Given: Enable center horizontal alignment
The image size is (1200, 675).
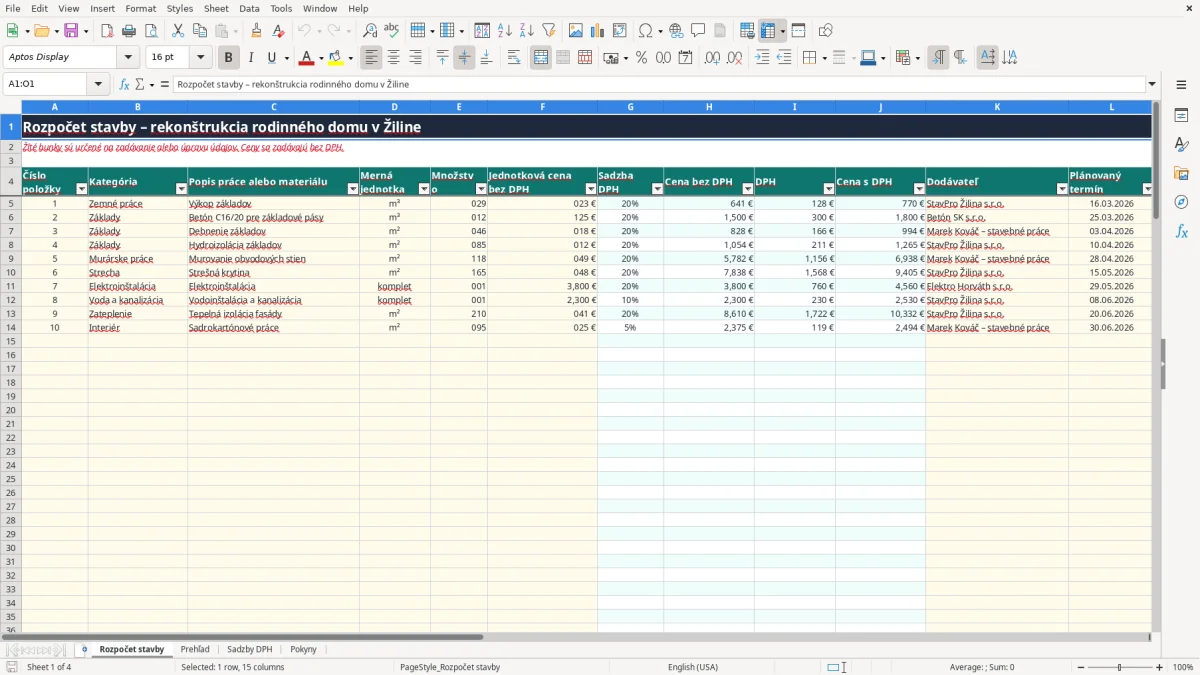Looking at the screenshot, I should tap(394, 58).
